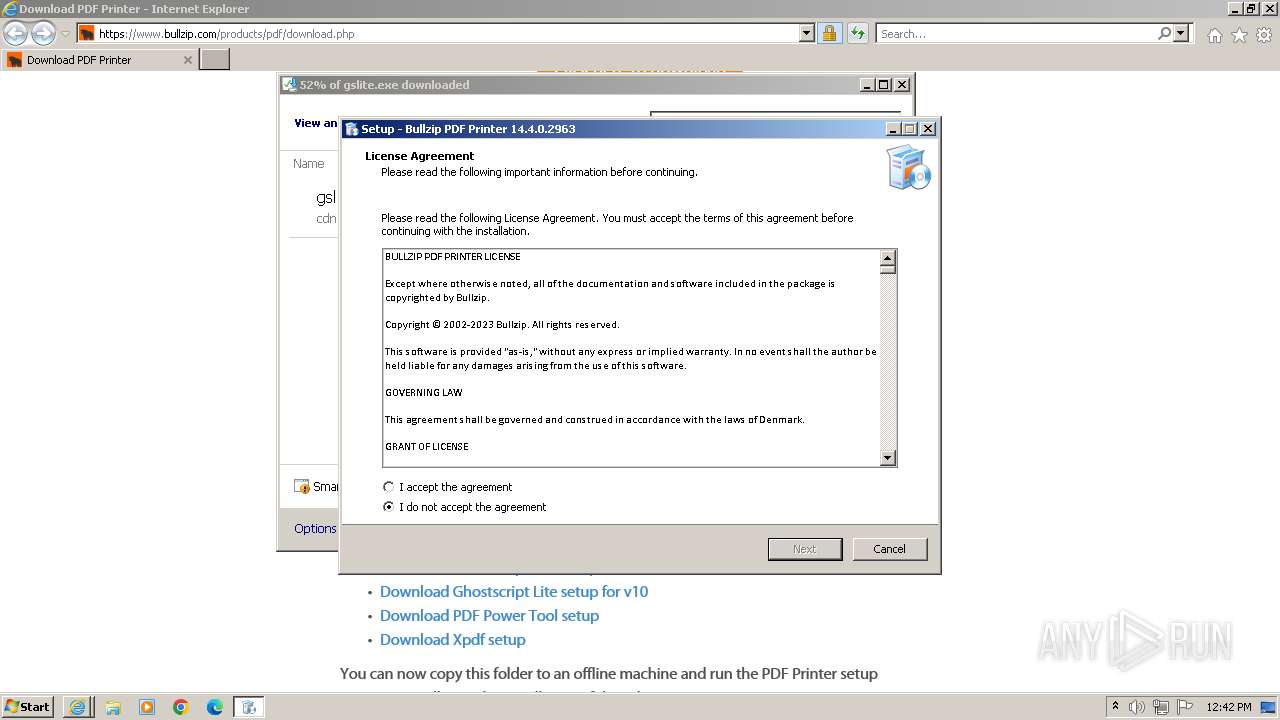Open the volume speaker tray icon
This screenshot has width=1280, height=720.
pyautogui.click(x=1137, y=707)
